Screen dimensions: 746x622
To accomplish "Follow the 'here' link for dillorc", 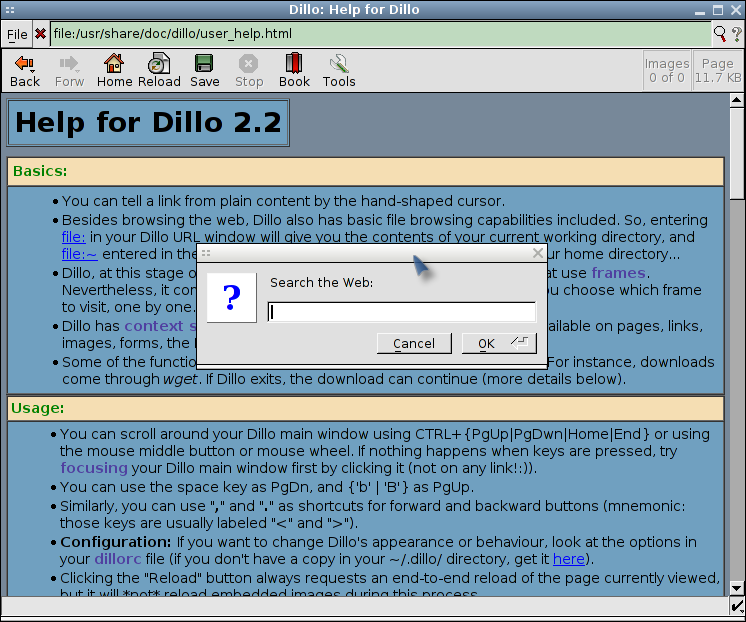I will 569,559.
